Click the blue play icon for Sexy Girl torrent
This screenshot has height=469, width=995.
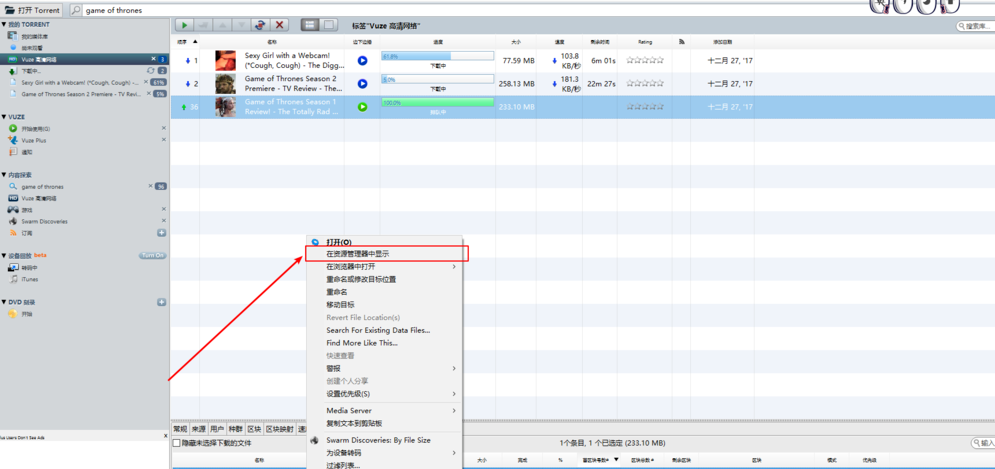pyautogui.click(x=362, y=61)
